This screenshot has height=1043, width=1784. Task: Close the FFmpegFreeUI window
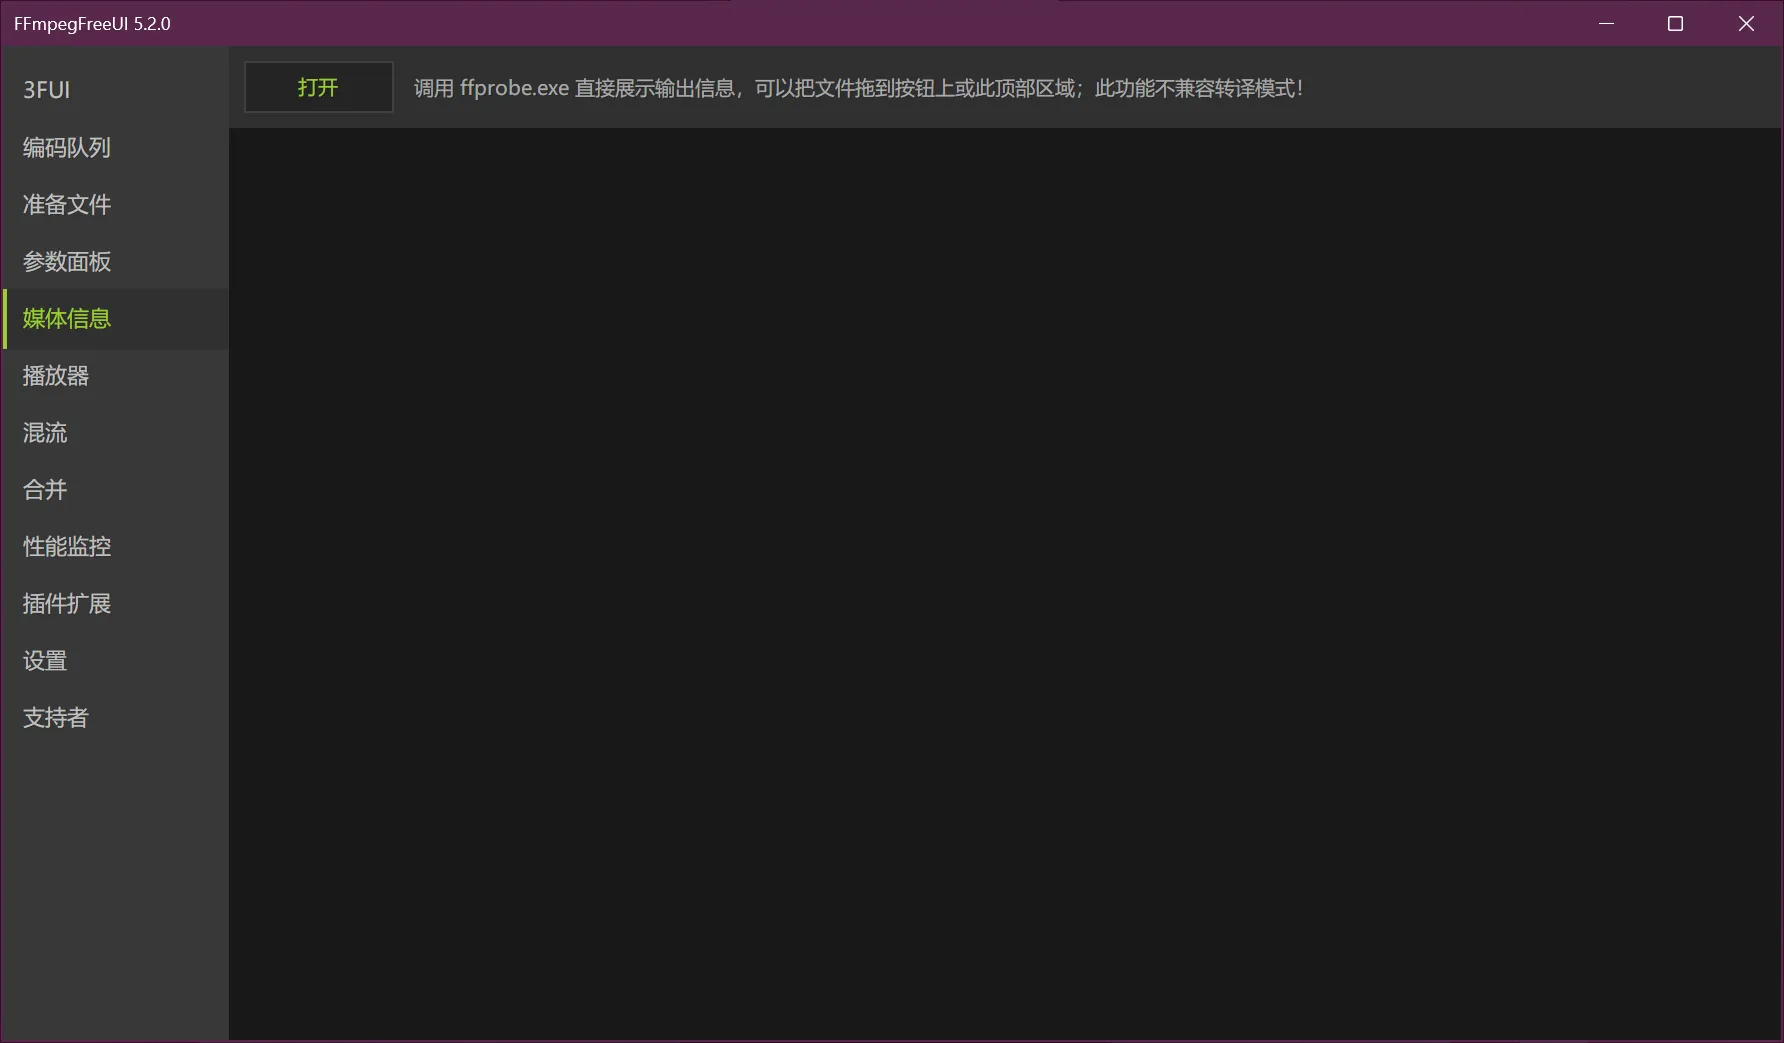coord(1746,24)
